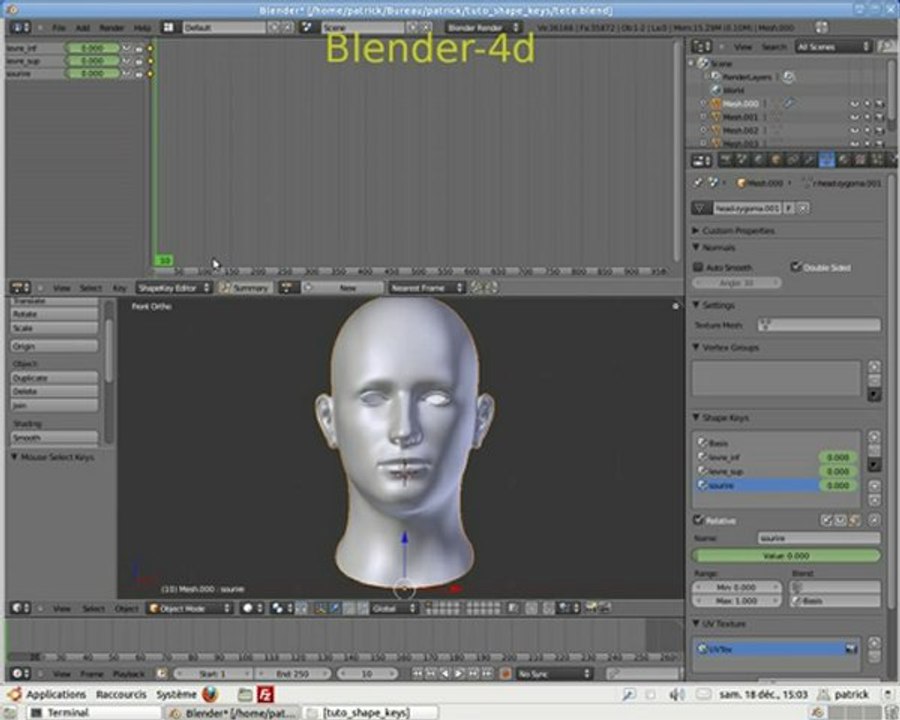Play the animation in reverse
The image size is (900, 720).
445,673
